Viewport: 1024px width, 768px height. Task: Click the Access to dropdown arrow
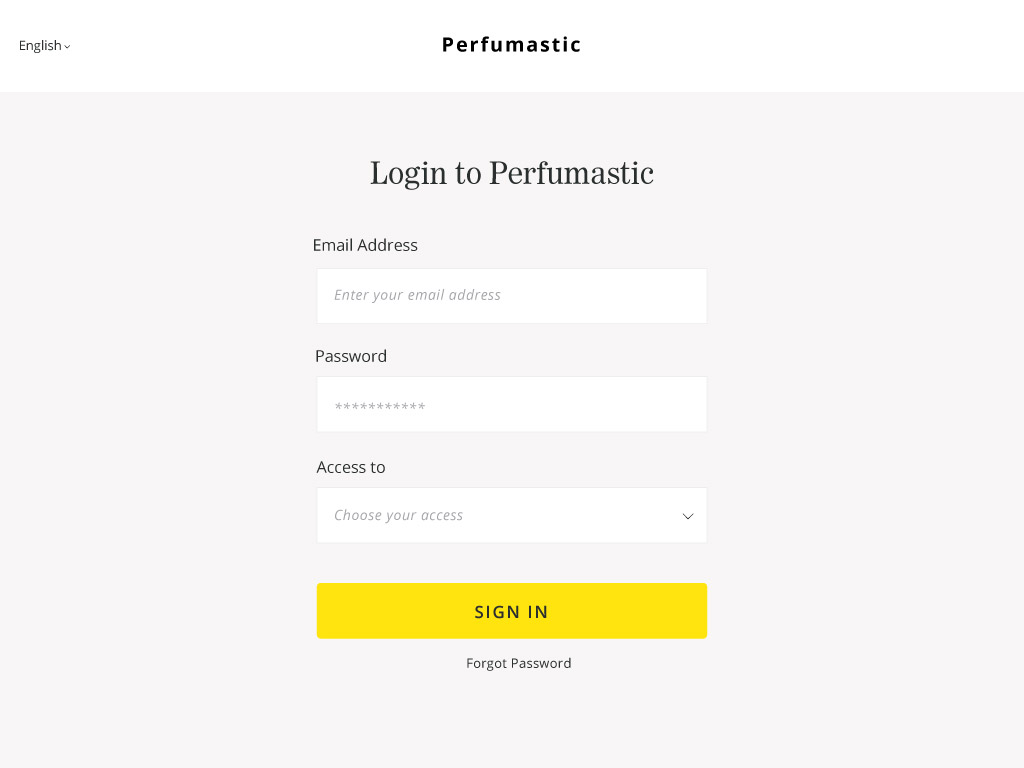(x=687, y=516)
